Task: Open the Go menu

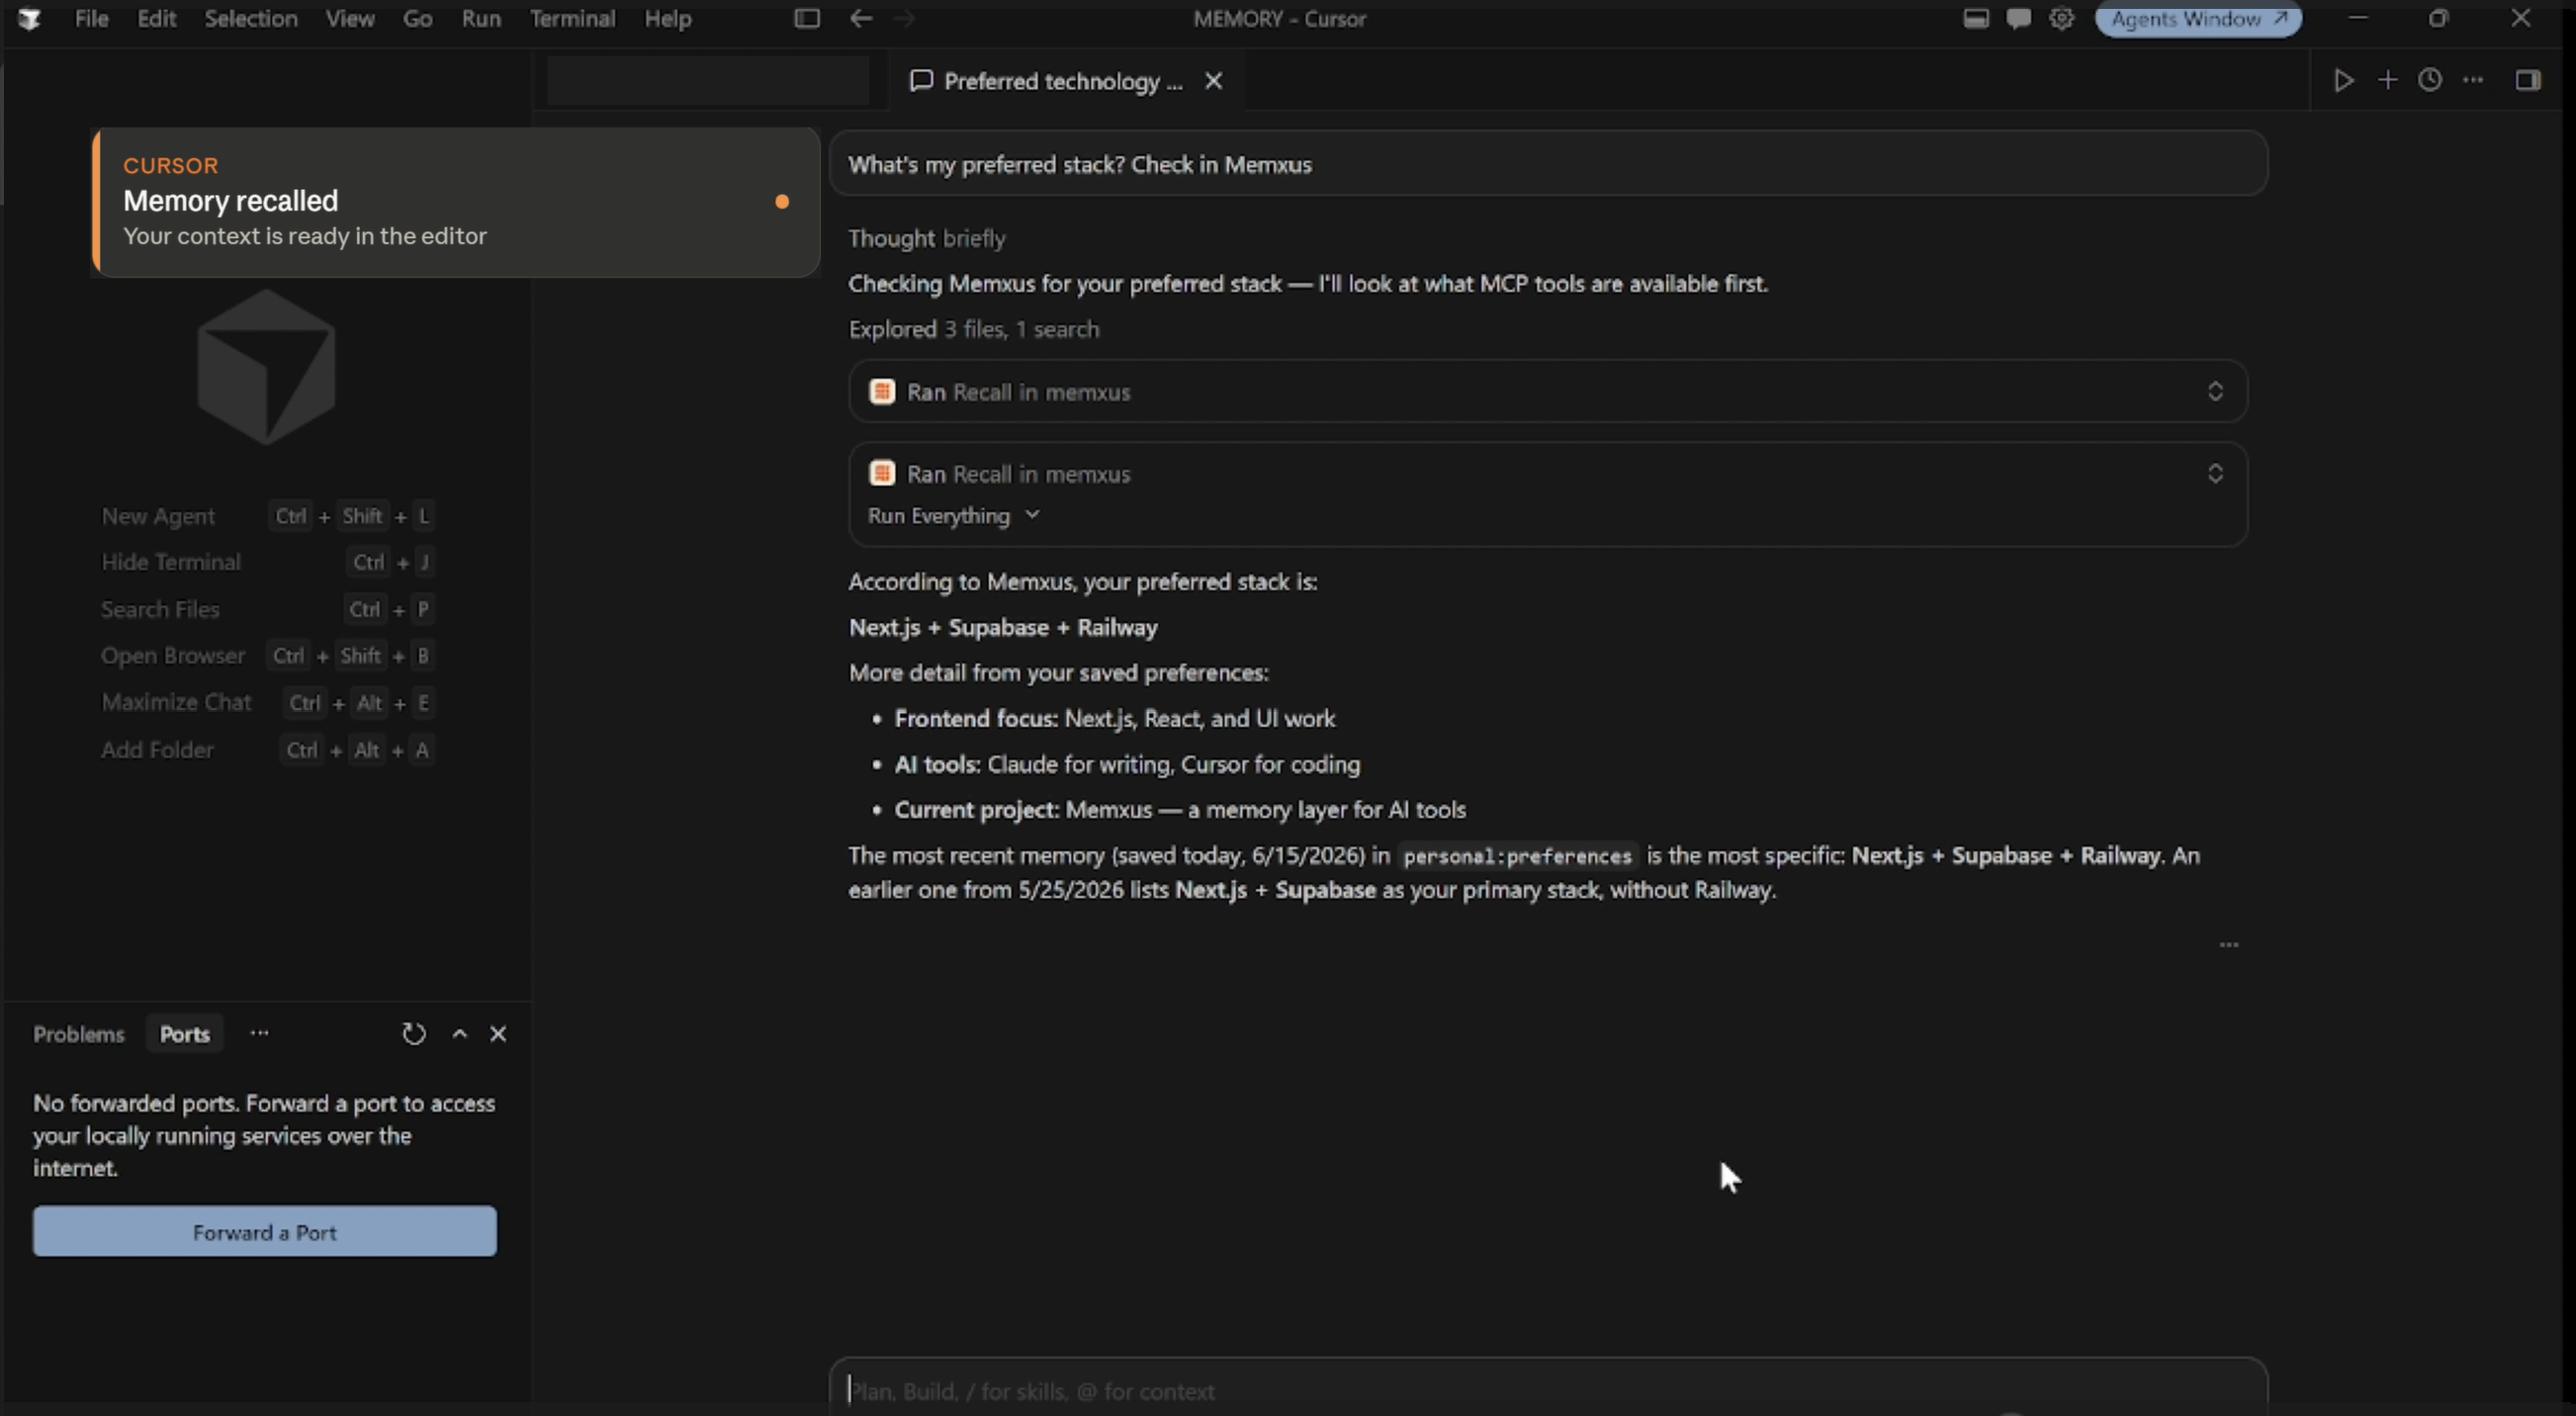Action: (x=417, y=19)
